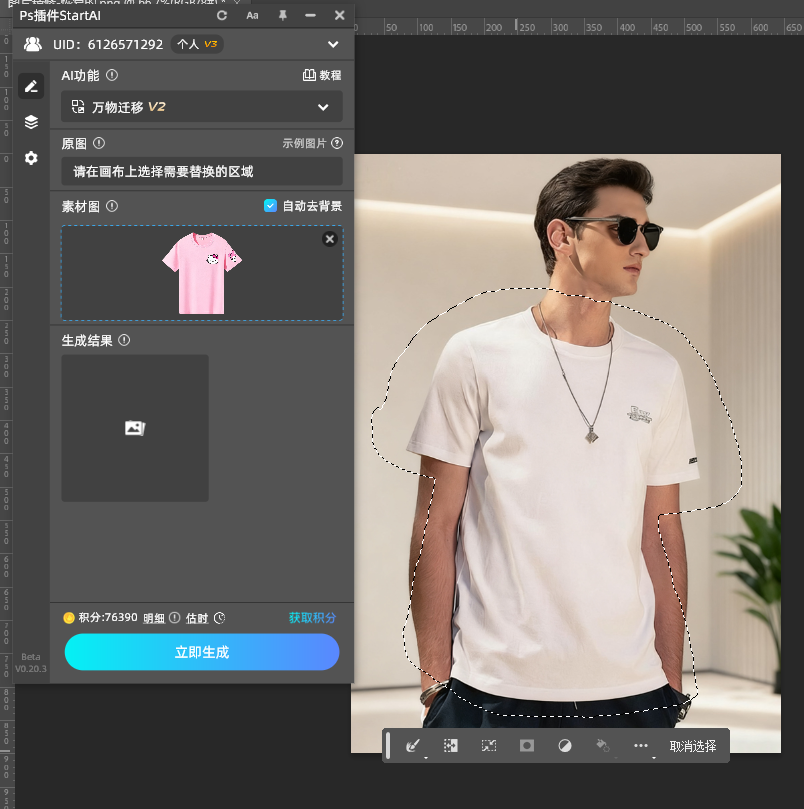The image size is (804, 809).
Task: Open the 明细 points details link
Action: click(154, 618)
